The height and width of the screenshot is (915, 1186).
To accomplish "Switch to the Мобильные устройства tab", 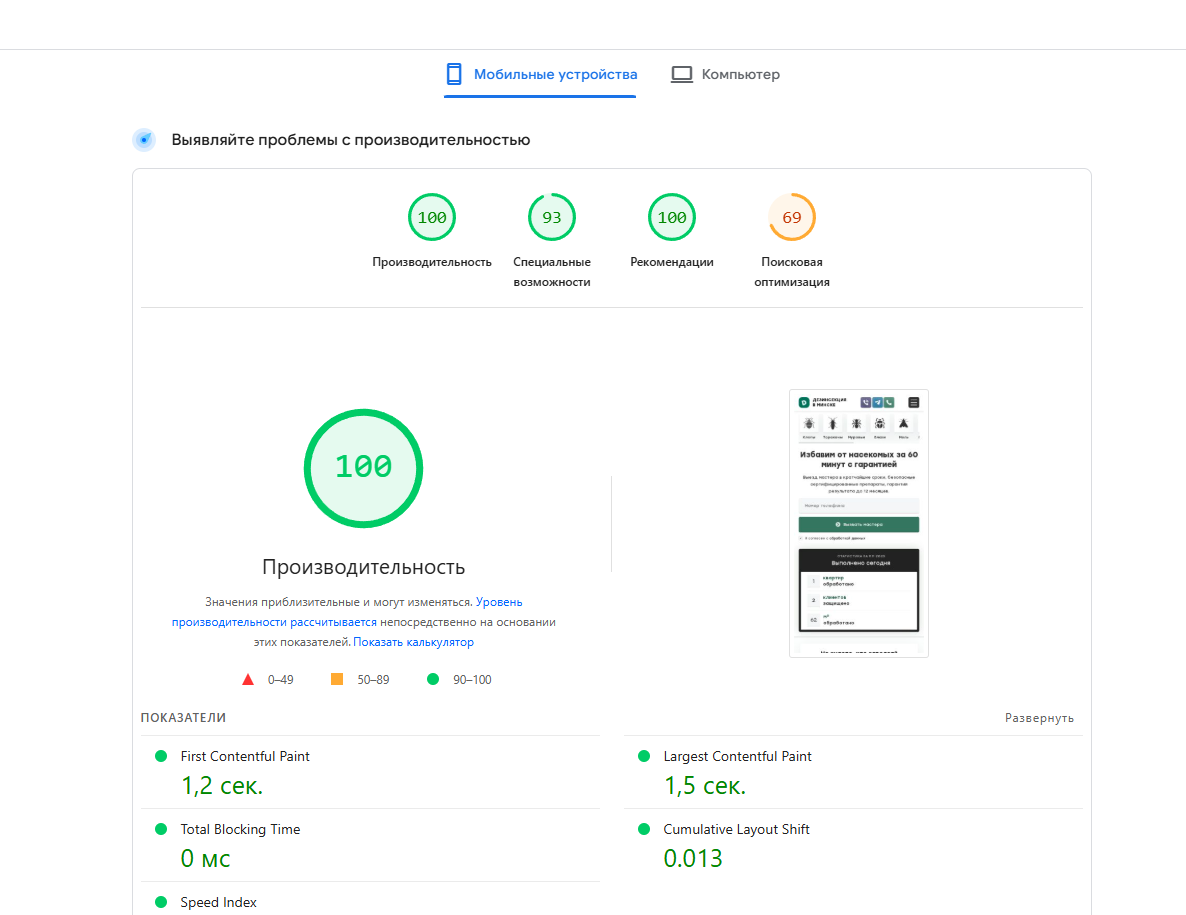I will click(540, 74).
